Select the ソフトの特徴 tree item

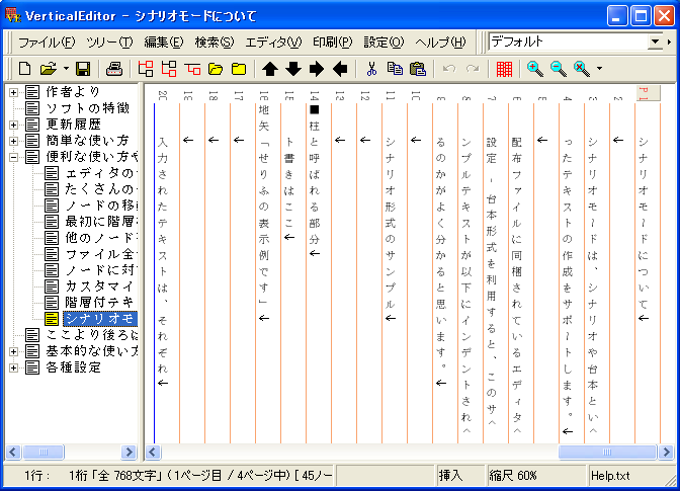[x=88, y=108]
